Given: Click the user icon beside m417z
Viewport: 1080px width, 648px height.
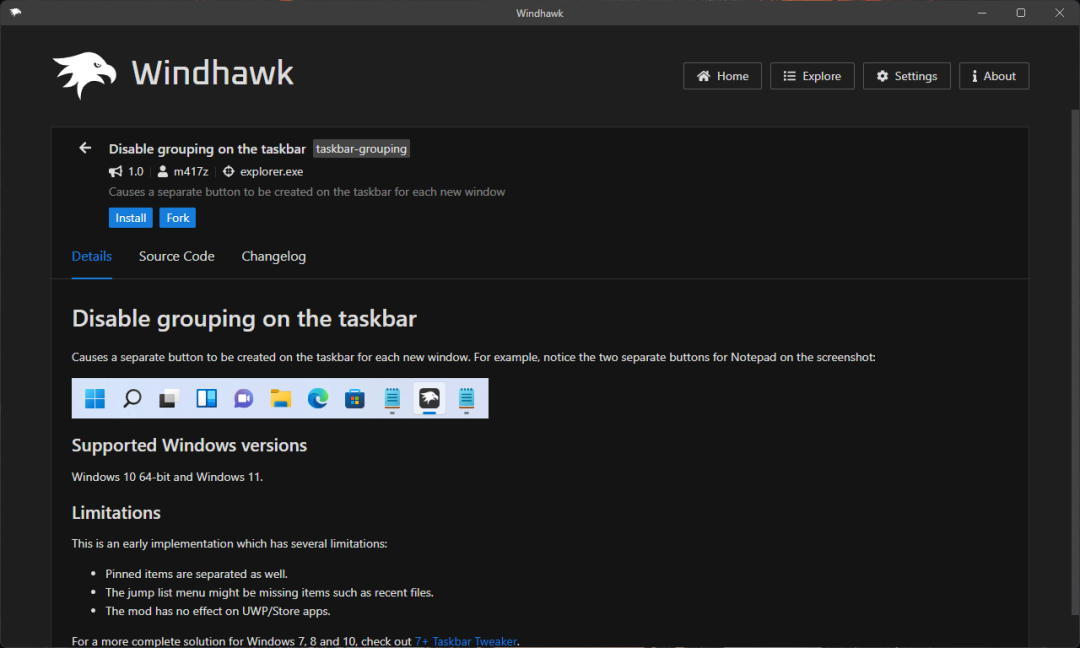Looking at the screenshot, I should 163,171.
